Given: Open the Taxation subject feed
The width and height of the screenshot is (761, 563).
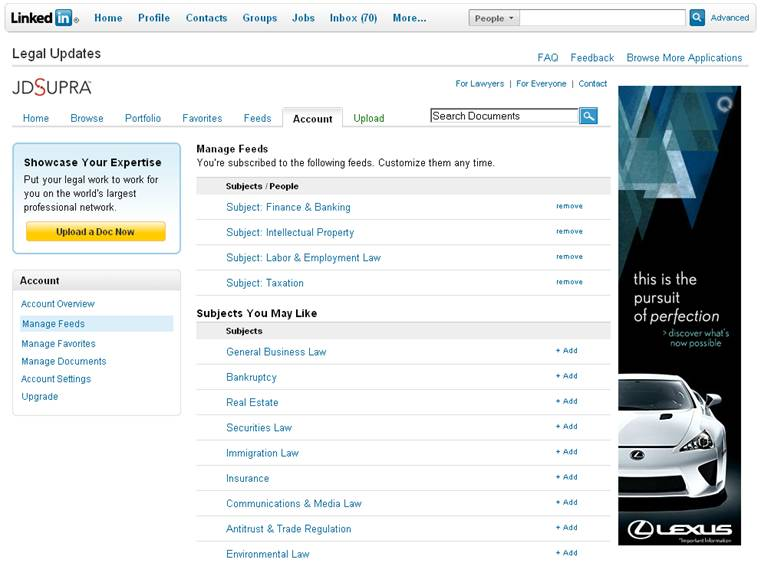Looking at the screenshot, I should click(x=265, y=283).
